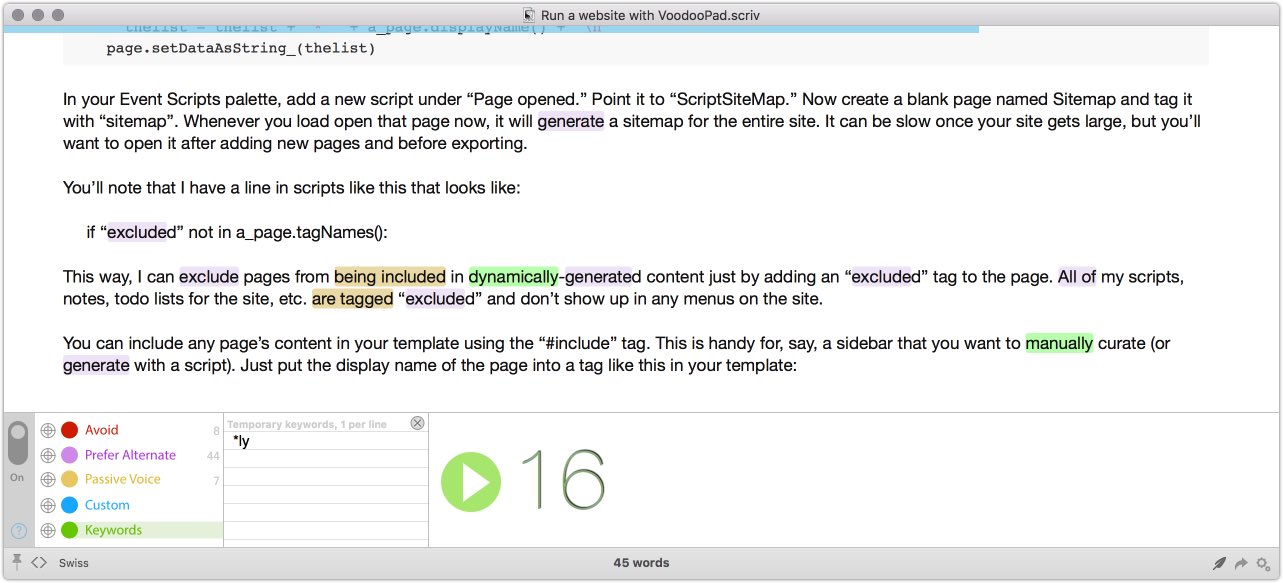Click the highlighted phrase "being included"

coord(390,276)
